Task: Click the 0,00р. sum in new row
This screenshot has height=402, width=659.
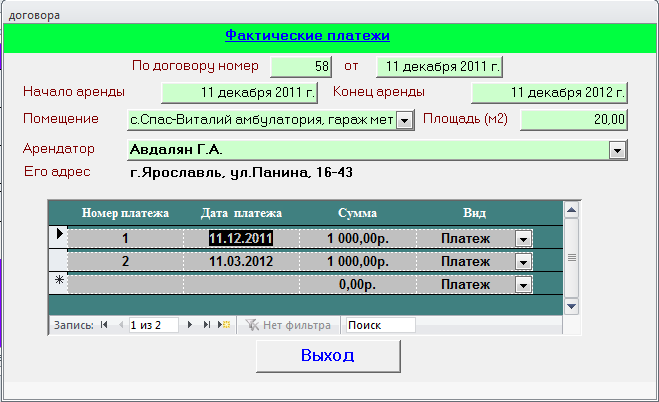Action: 358,284
